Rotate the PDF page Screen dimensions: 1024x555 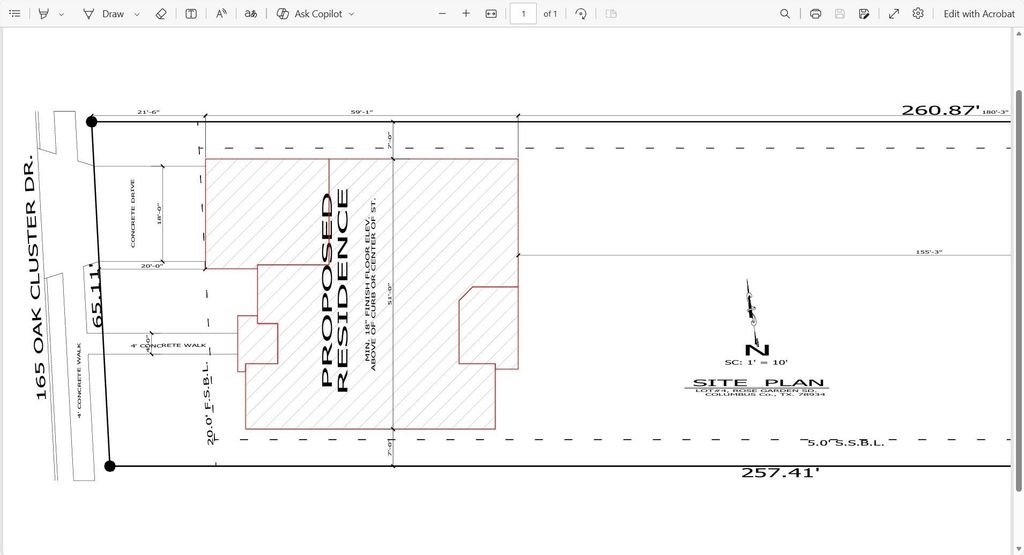pyautogui.click(x=581, y=14)
